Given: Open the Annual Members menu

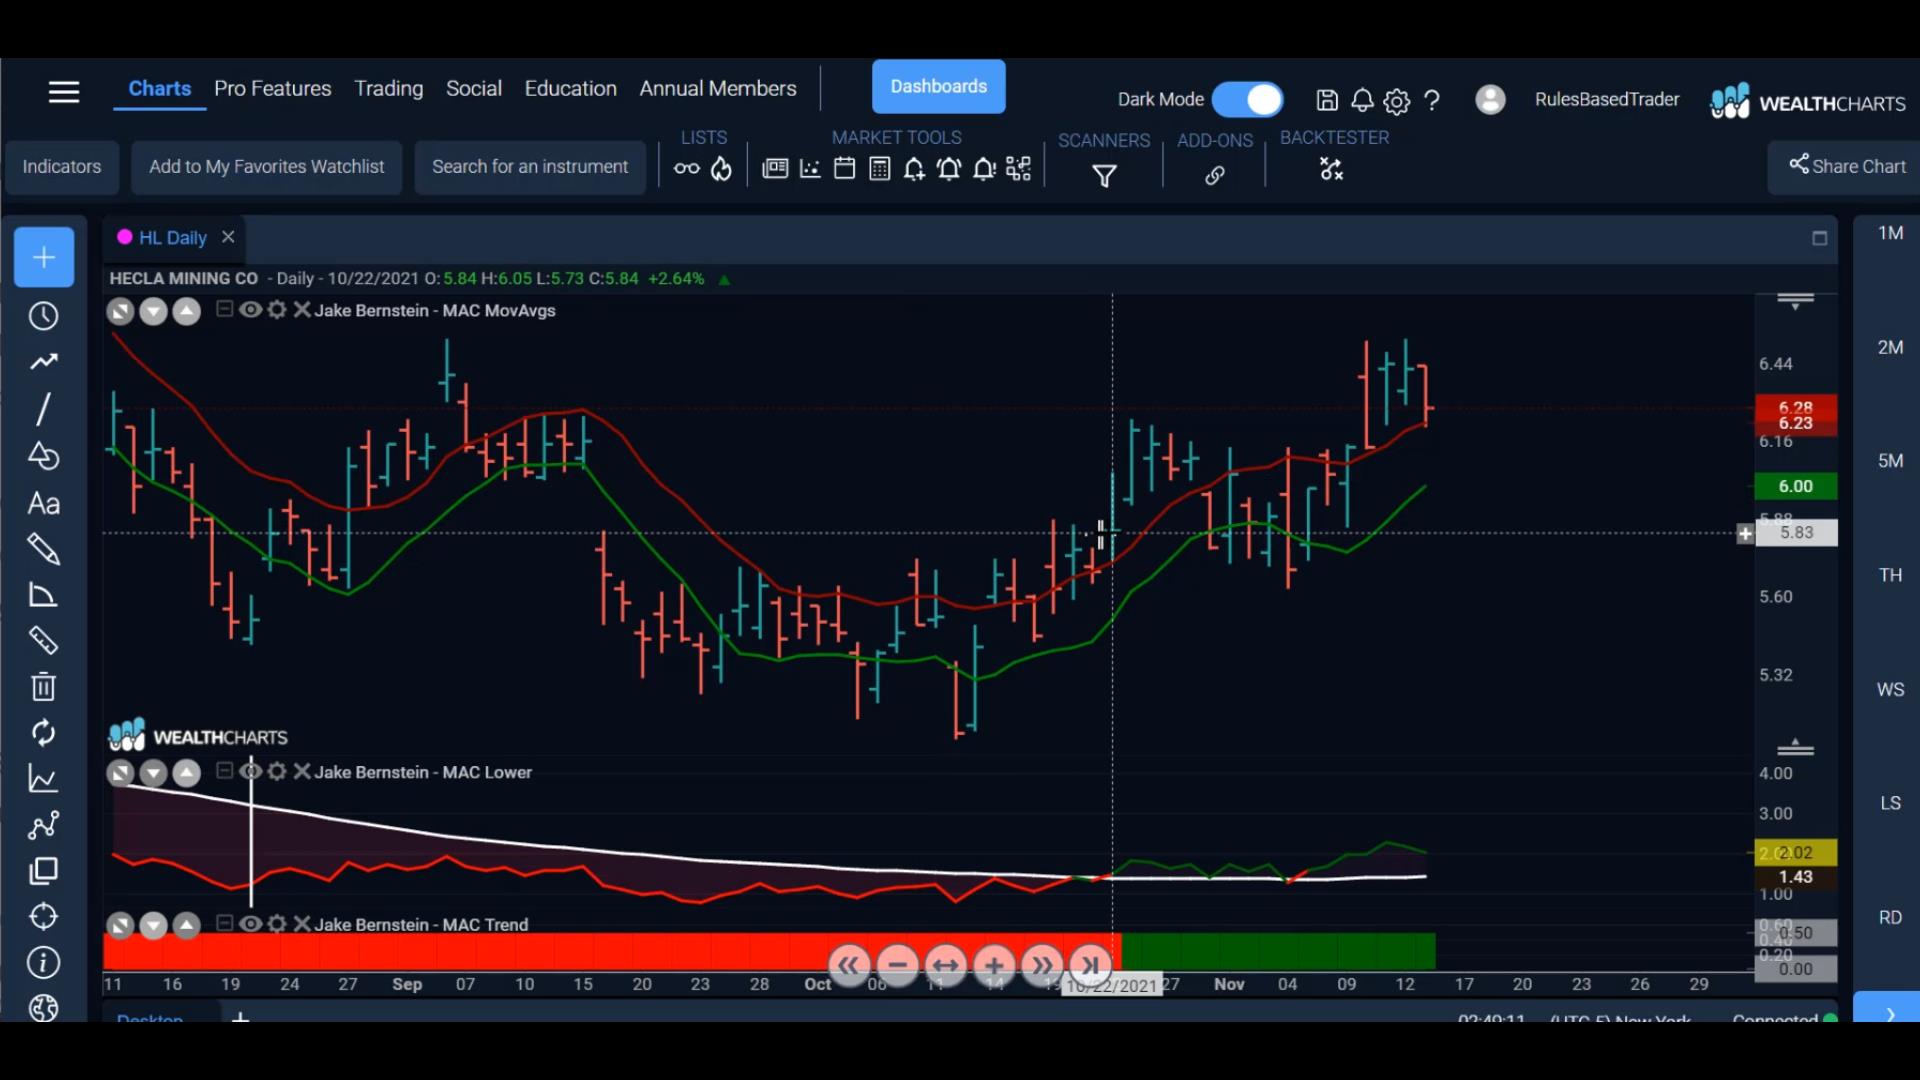Looking at the screenshot, I should (x=718, y=88).
